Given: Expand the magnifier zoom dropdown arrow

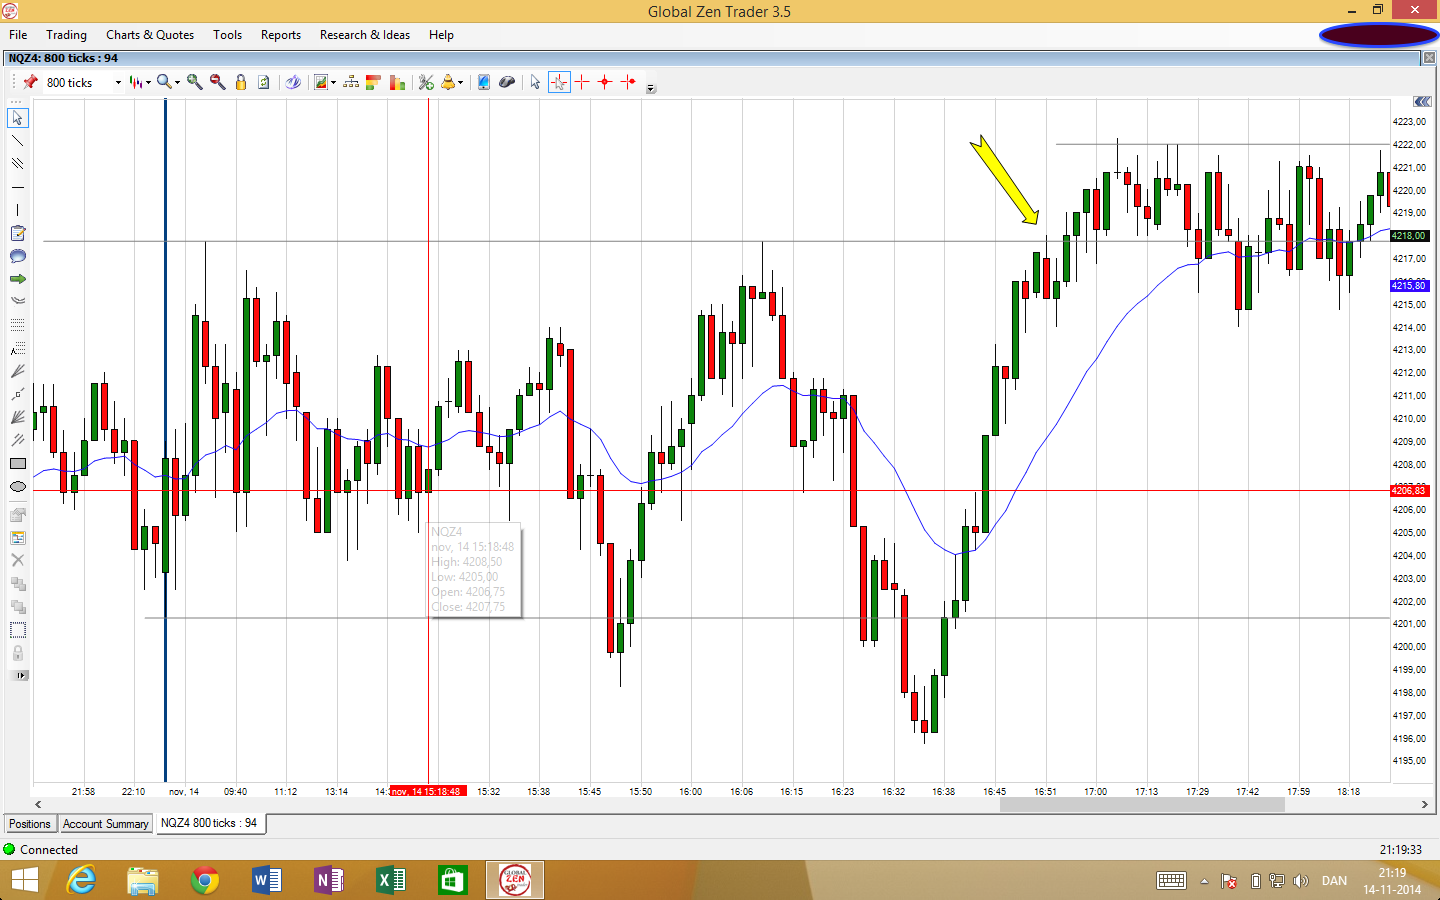Looking at the screenshot, I should (x=178, y=83).
